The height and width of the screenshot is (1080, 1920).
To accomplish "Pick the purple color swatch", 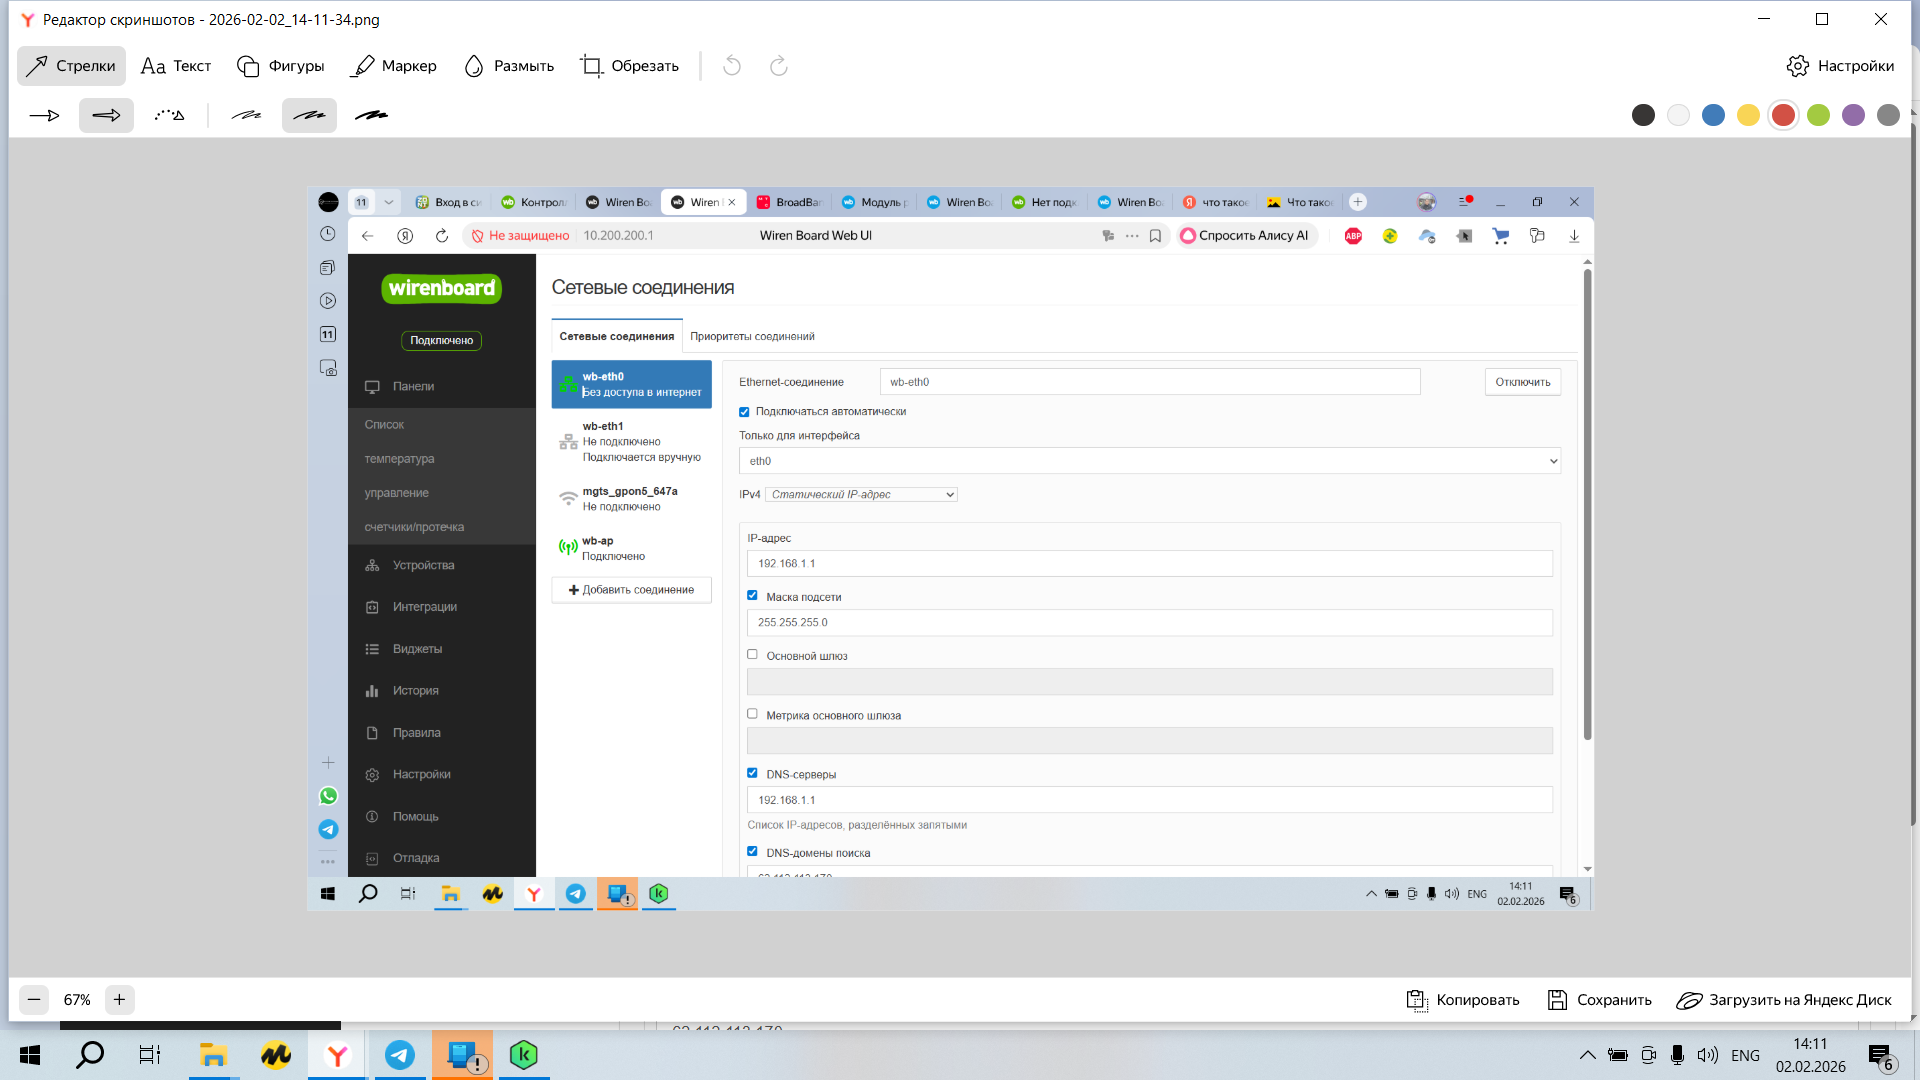I will 1853,116.
